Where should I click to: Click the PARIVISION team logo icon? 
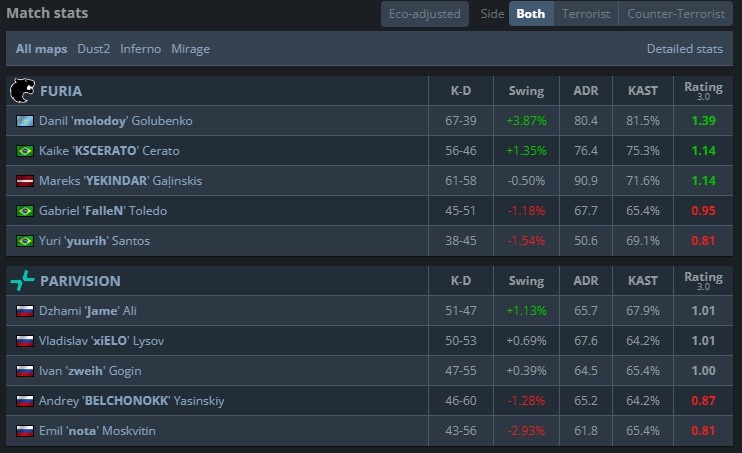tap(22, 281)
